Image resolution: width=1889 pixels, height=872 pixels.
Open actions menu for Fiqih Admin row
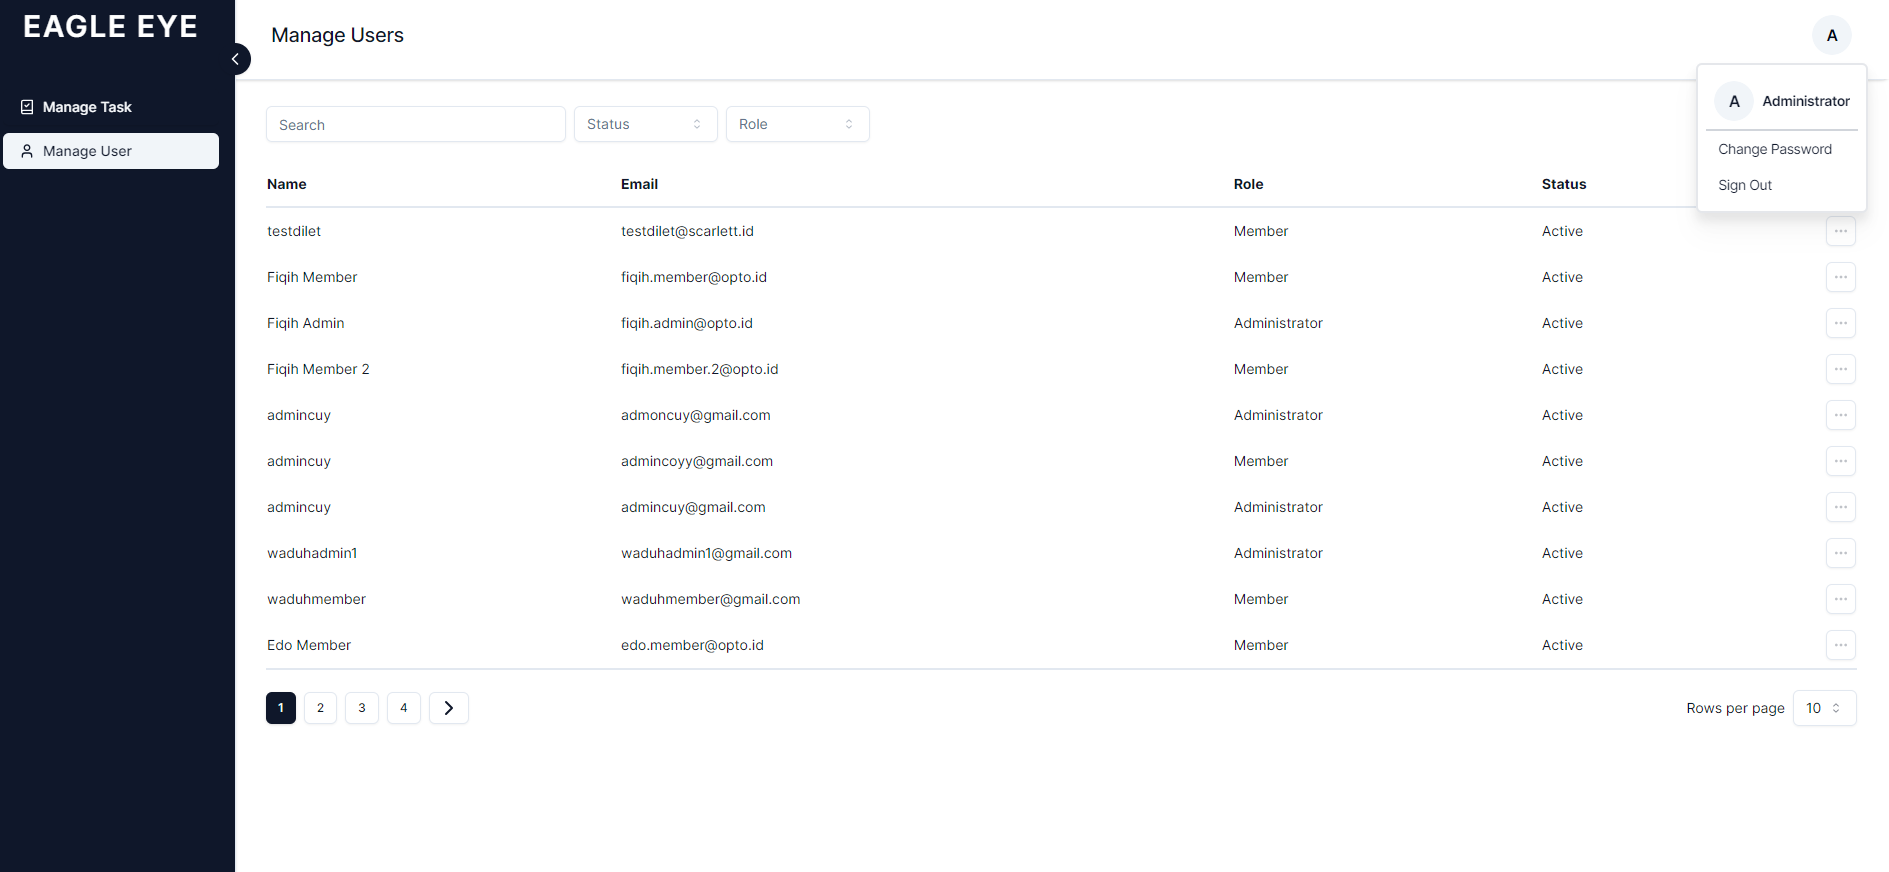pyautogui.click(x=1840, y=323)
